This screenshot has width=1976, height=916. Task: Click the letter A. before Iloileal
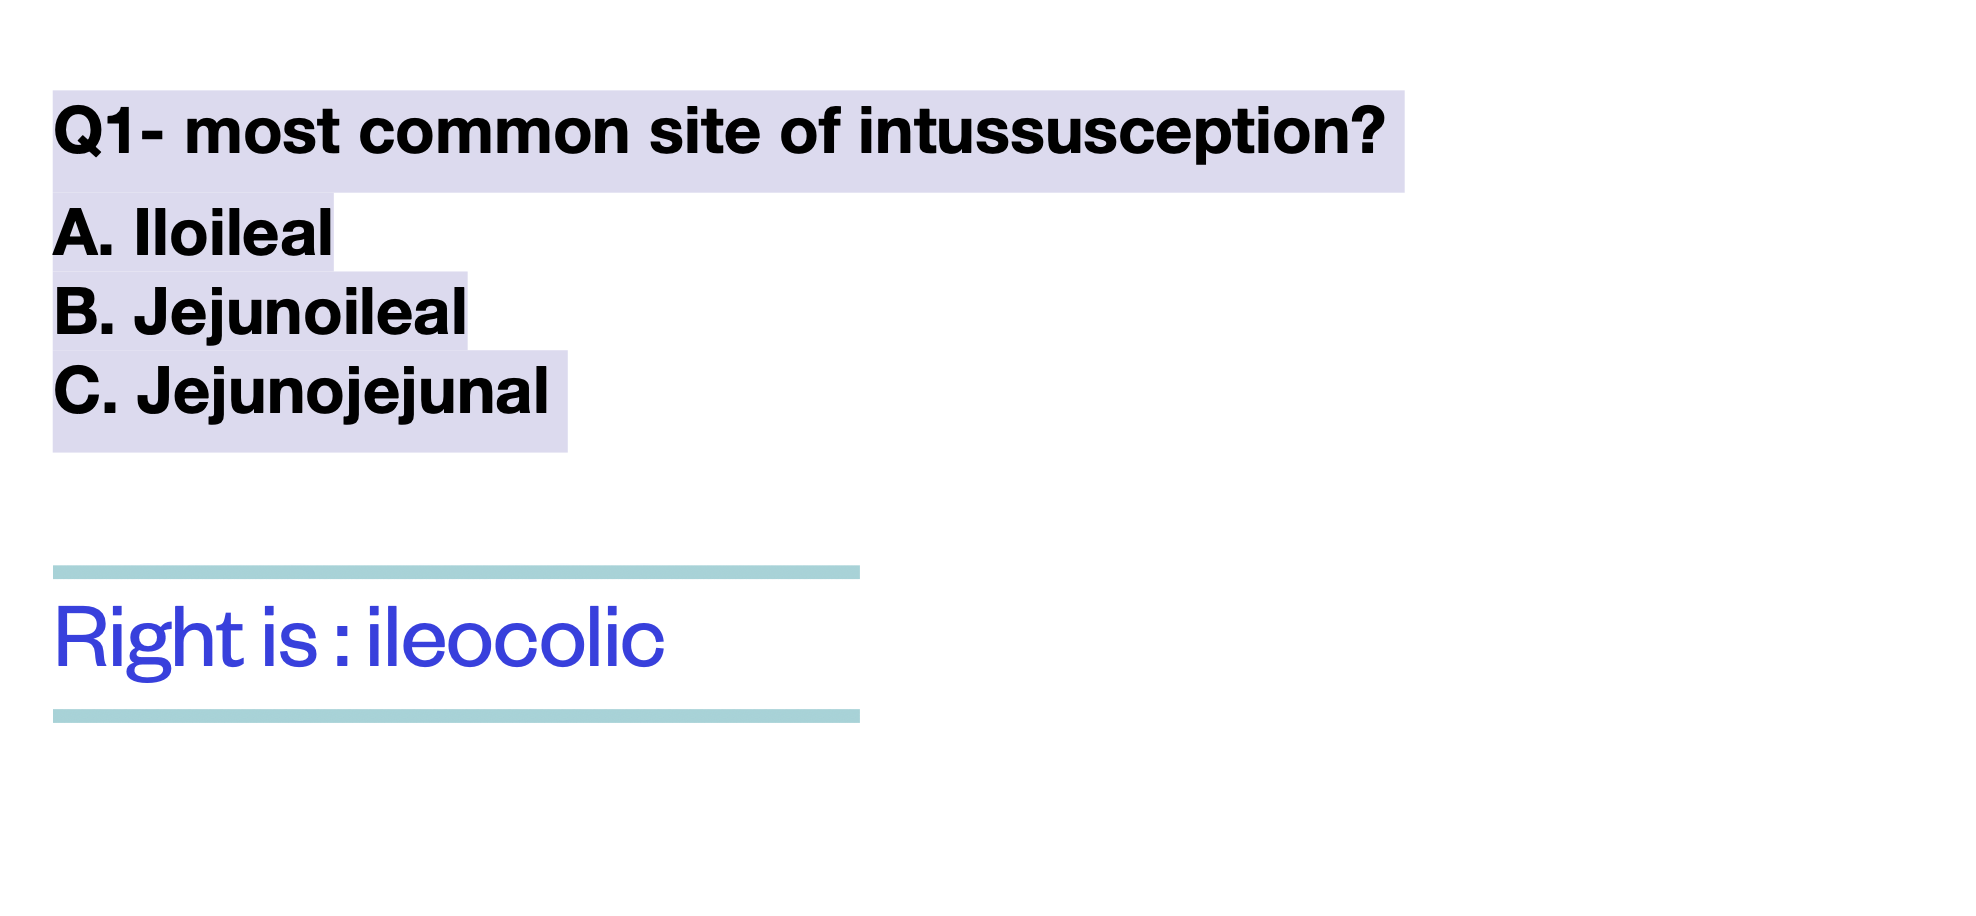pyautogui.click(x=84, y=233)
